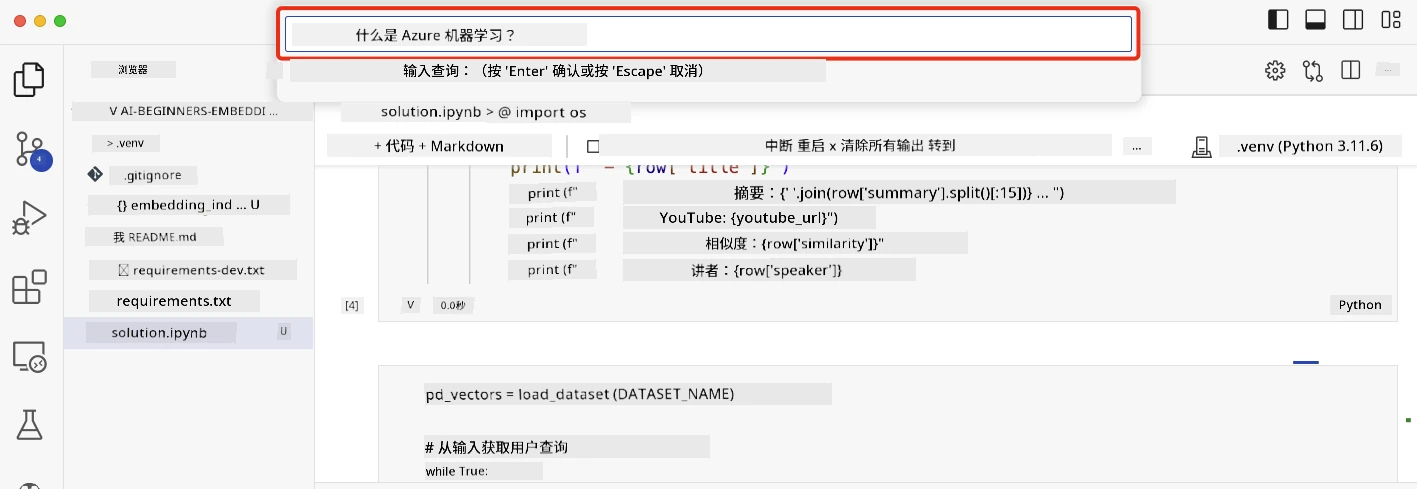Screen dimensions: 1417x489
Task: Open the customize layout icon
Action: tap(1391, 20)
